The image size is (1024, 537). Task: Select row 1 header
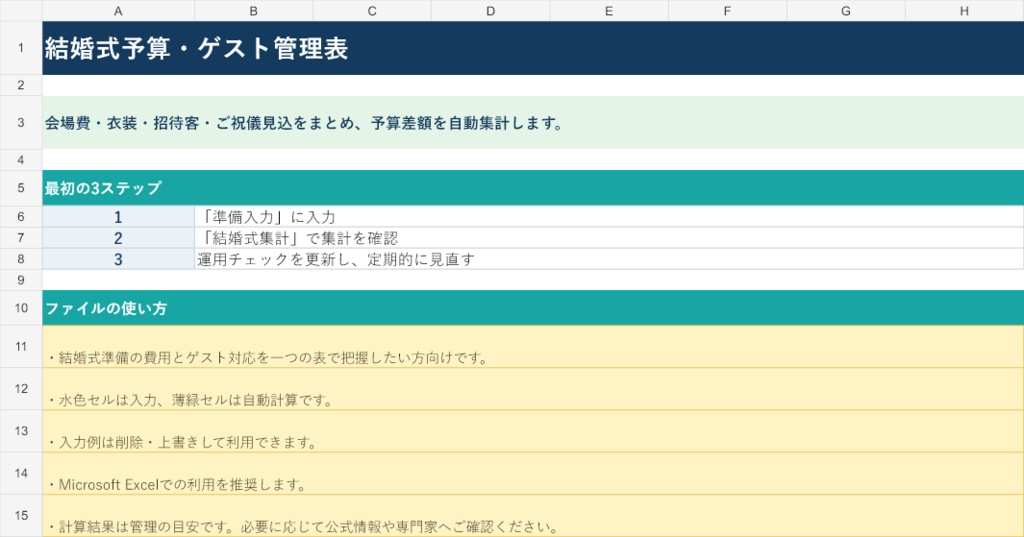point(21,48)
